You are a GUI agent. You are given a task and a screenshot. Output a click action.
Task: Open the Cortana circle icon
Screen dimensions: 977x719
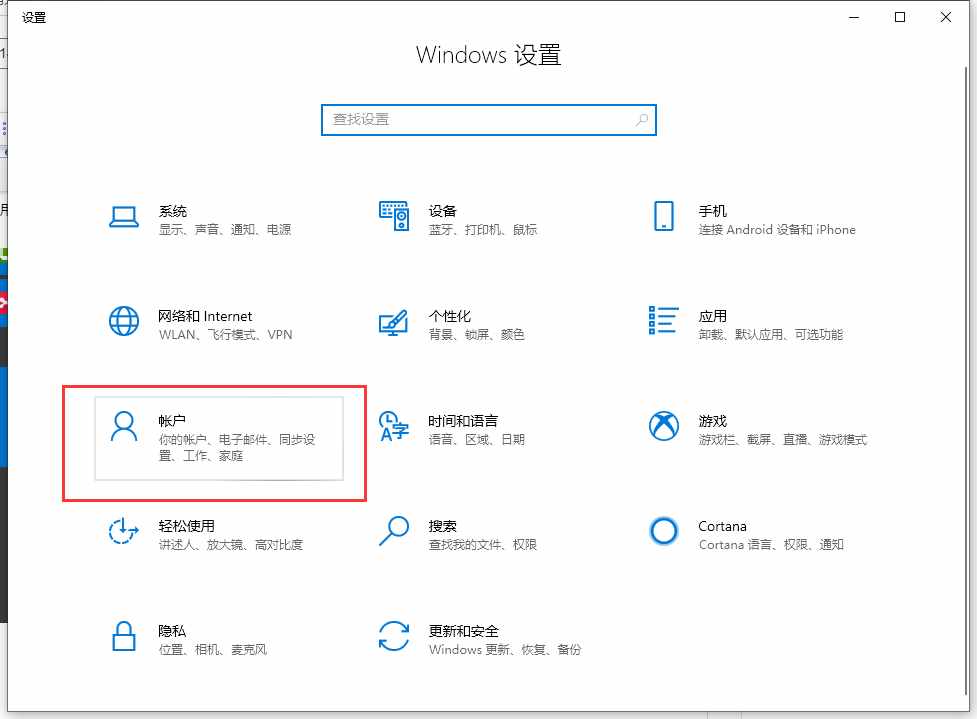click(x=664, y=531)
